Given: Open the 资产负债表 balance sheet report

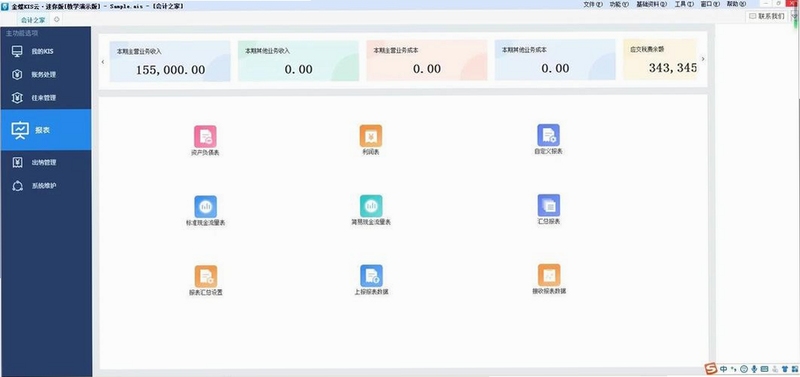Looking at the screenshot, I should click(x=205, y=140).
